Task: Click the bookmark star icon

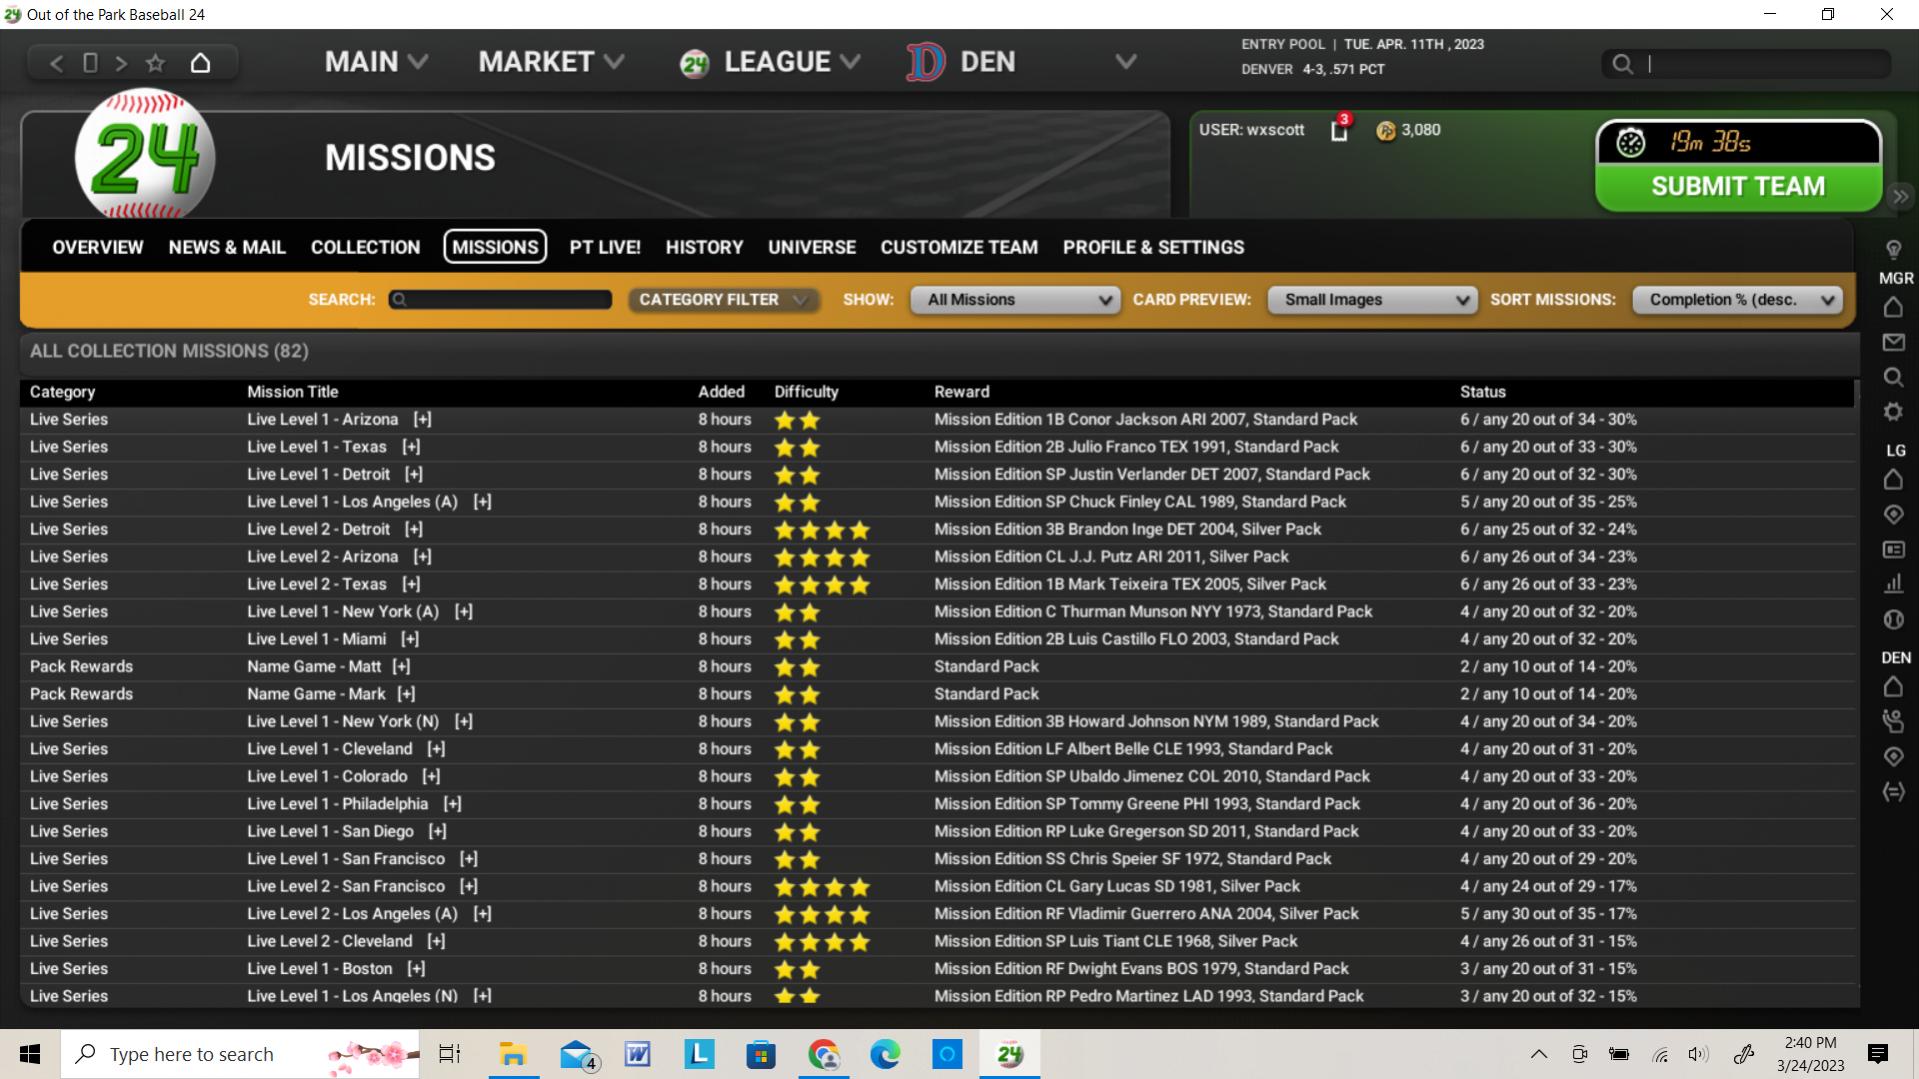Action: point(155,64)
